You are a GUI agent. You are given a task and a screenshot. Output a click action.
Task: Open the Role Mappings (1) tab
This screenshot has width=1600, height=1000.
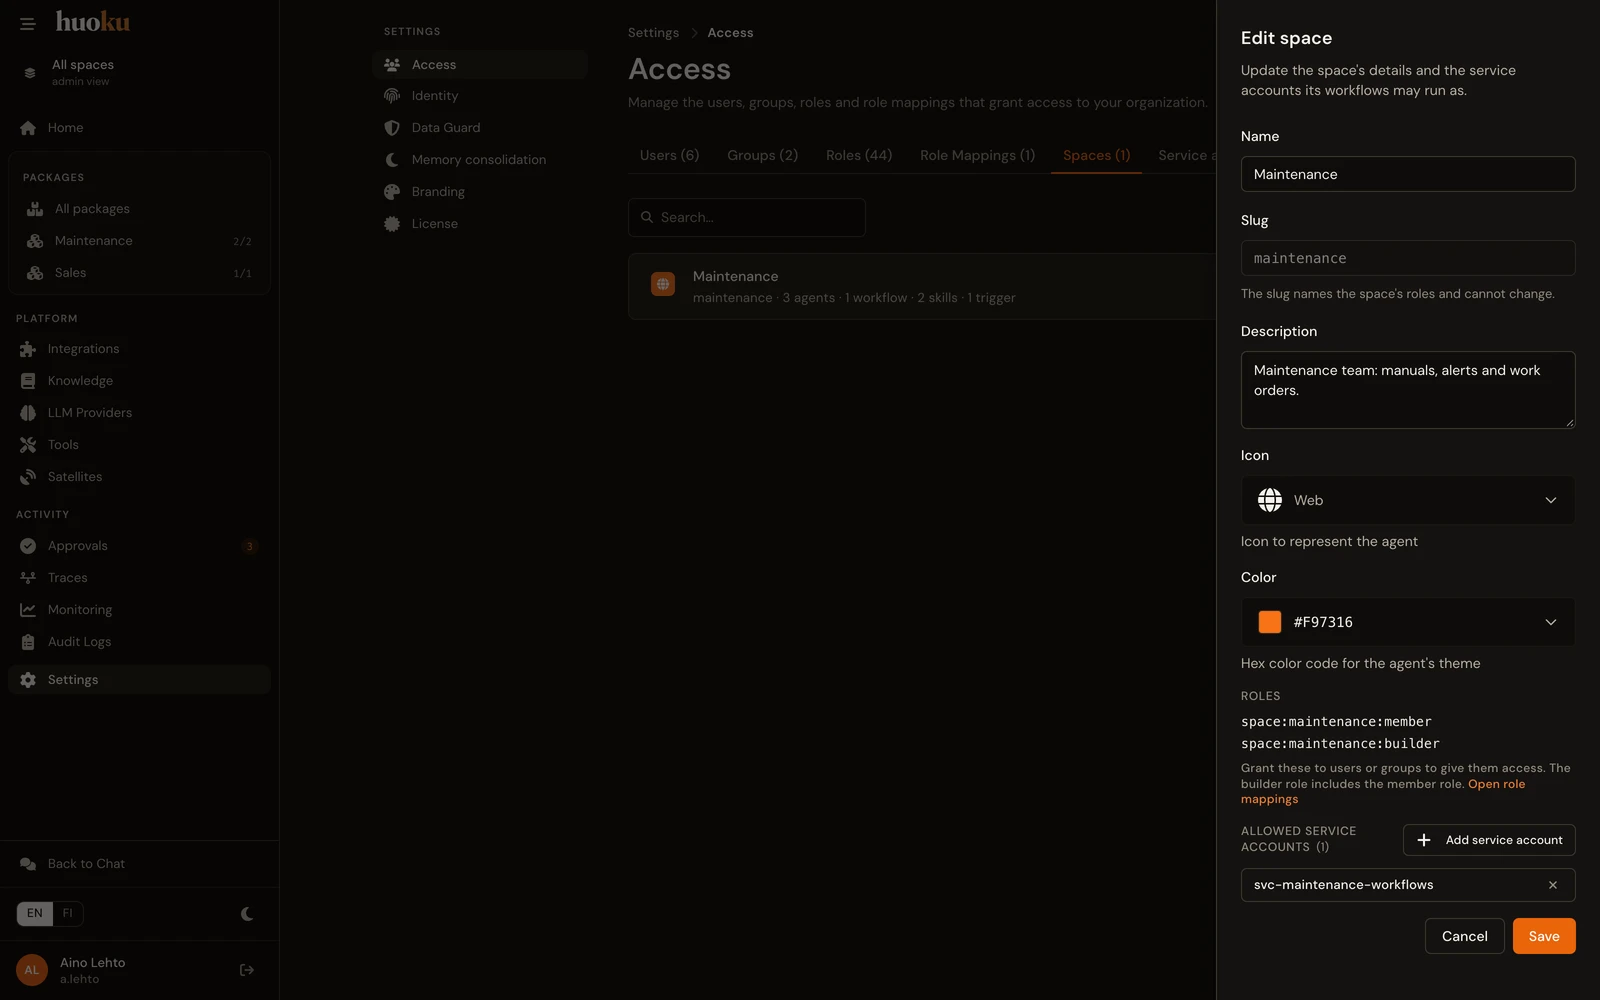tap(977, 156)
